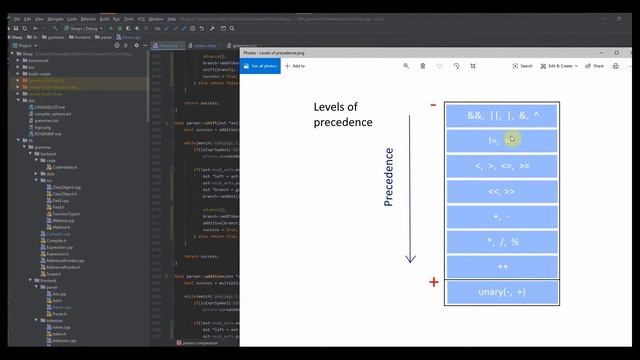
Task: Select Ast.cpp in project tree
Action: click(x=56, y=294)
